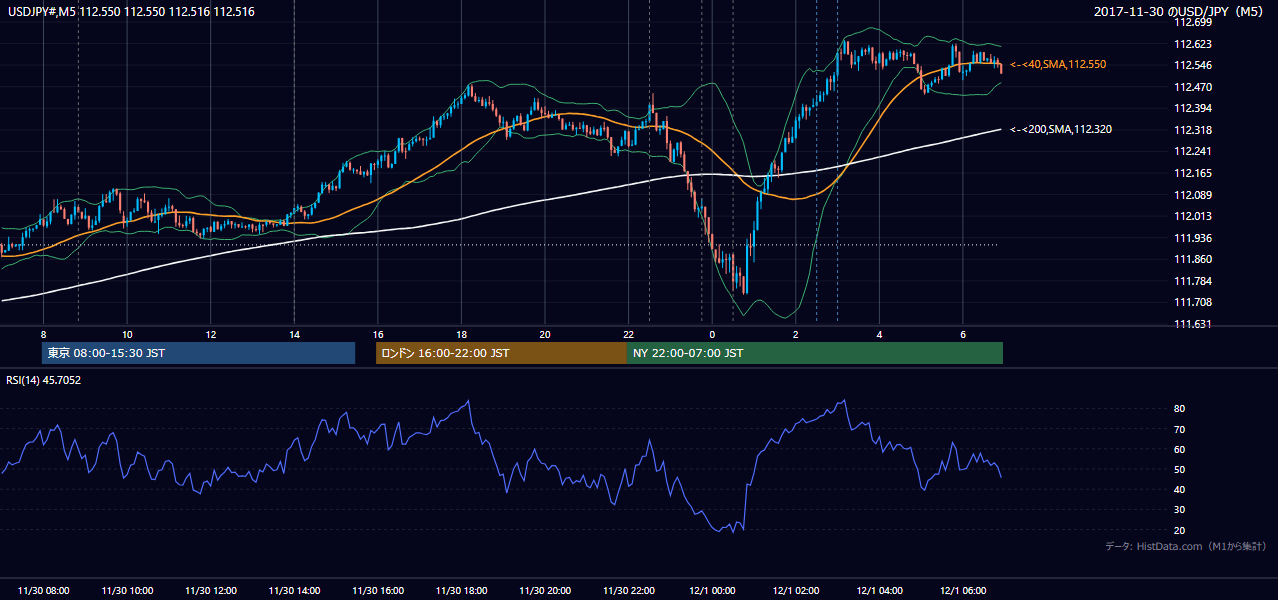Click hour label 4 under price chart
Viewport: 1278px width, 600px height.
[x=879, y=334]
